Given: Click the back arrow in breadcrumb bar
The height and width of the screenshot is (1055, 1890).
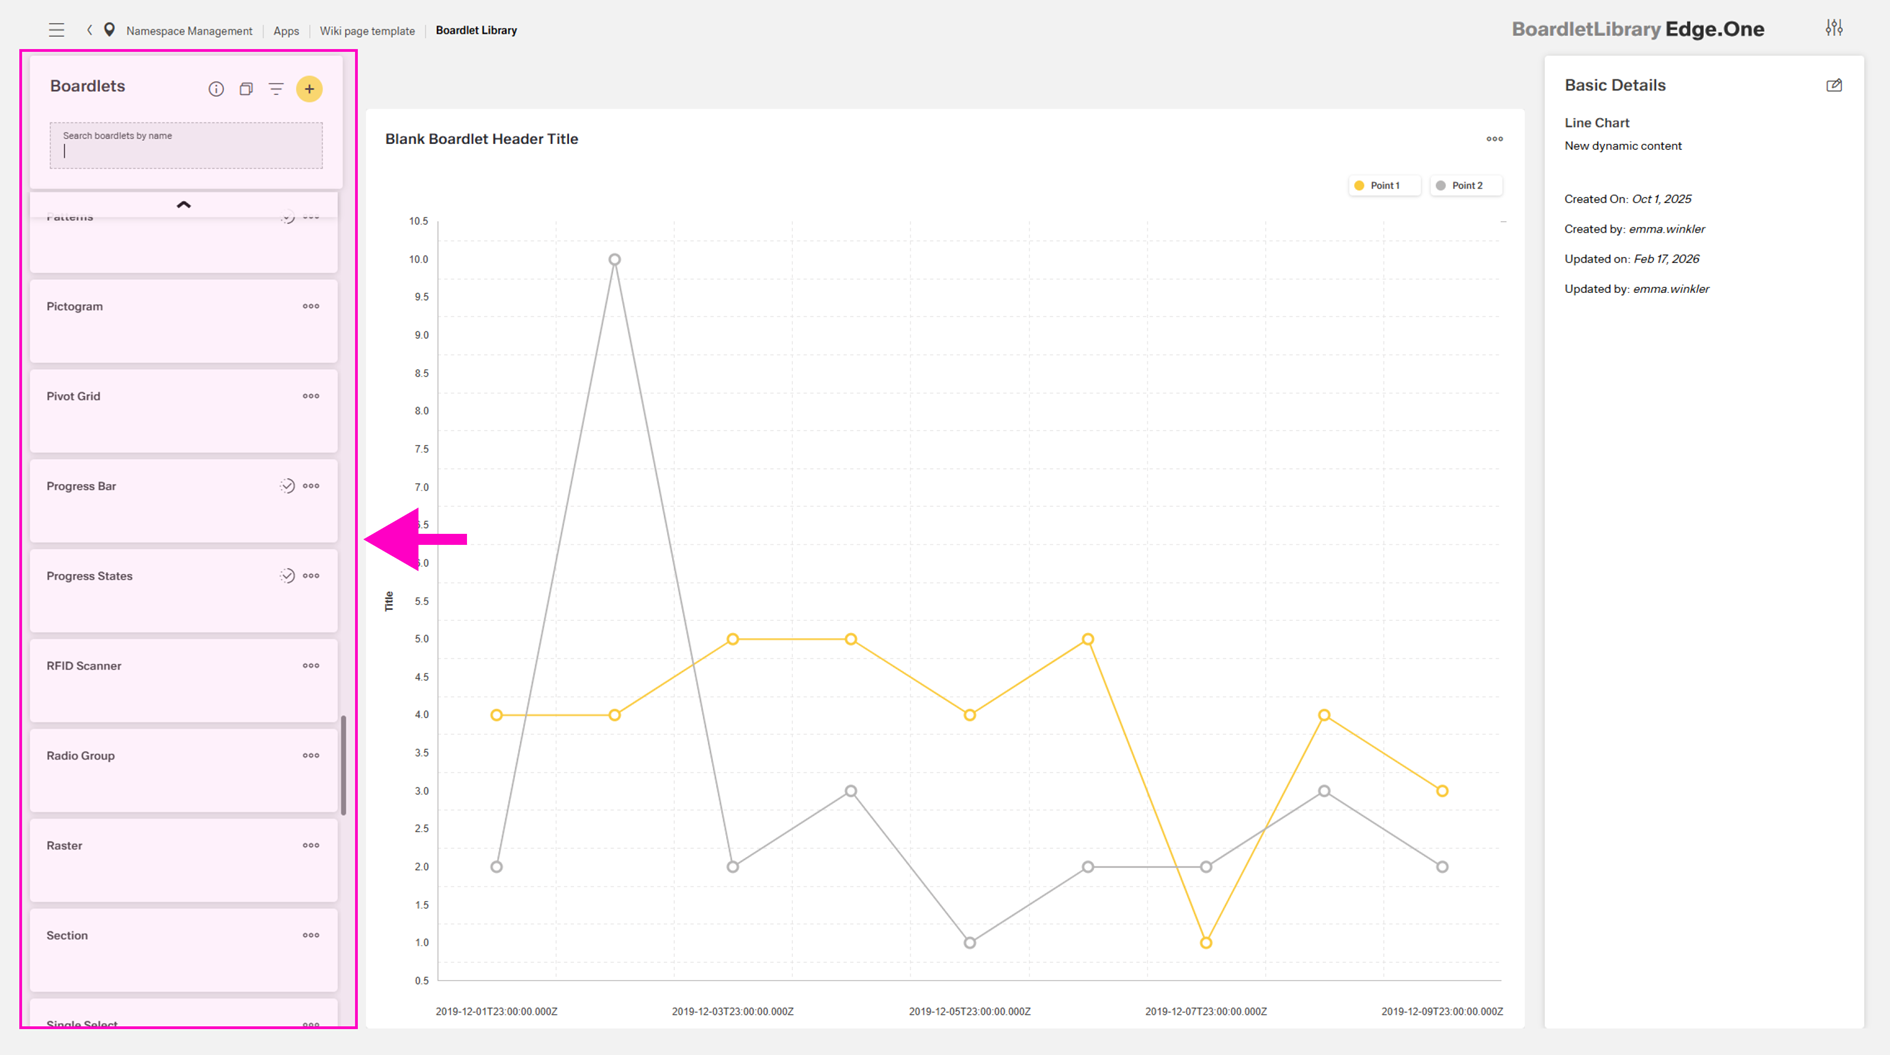Looking at the screenshot, I should coord(90,30).
